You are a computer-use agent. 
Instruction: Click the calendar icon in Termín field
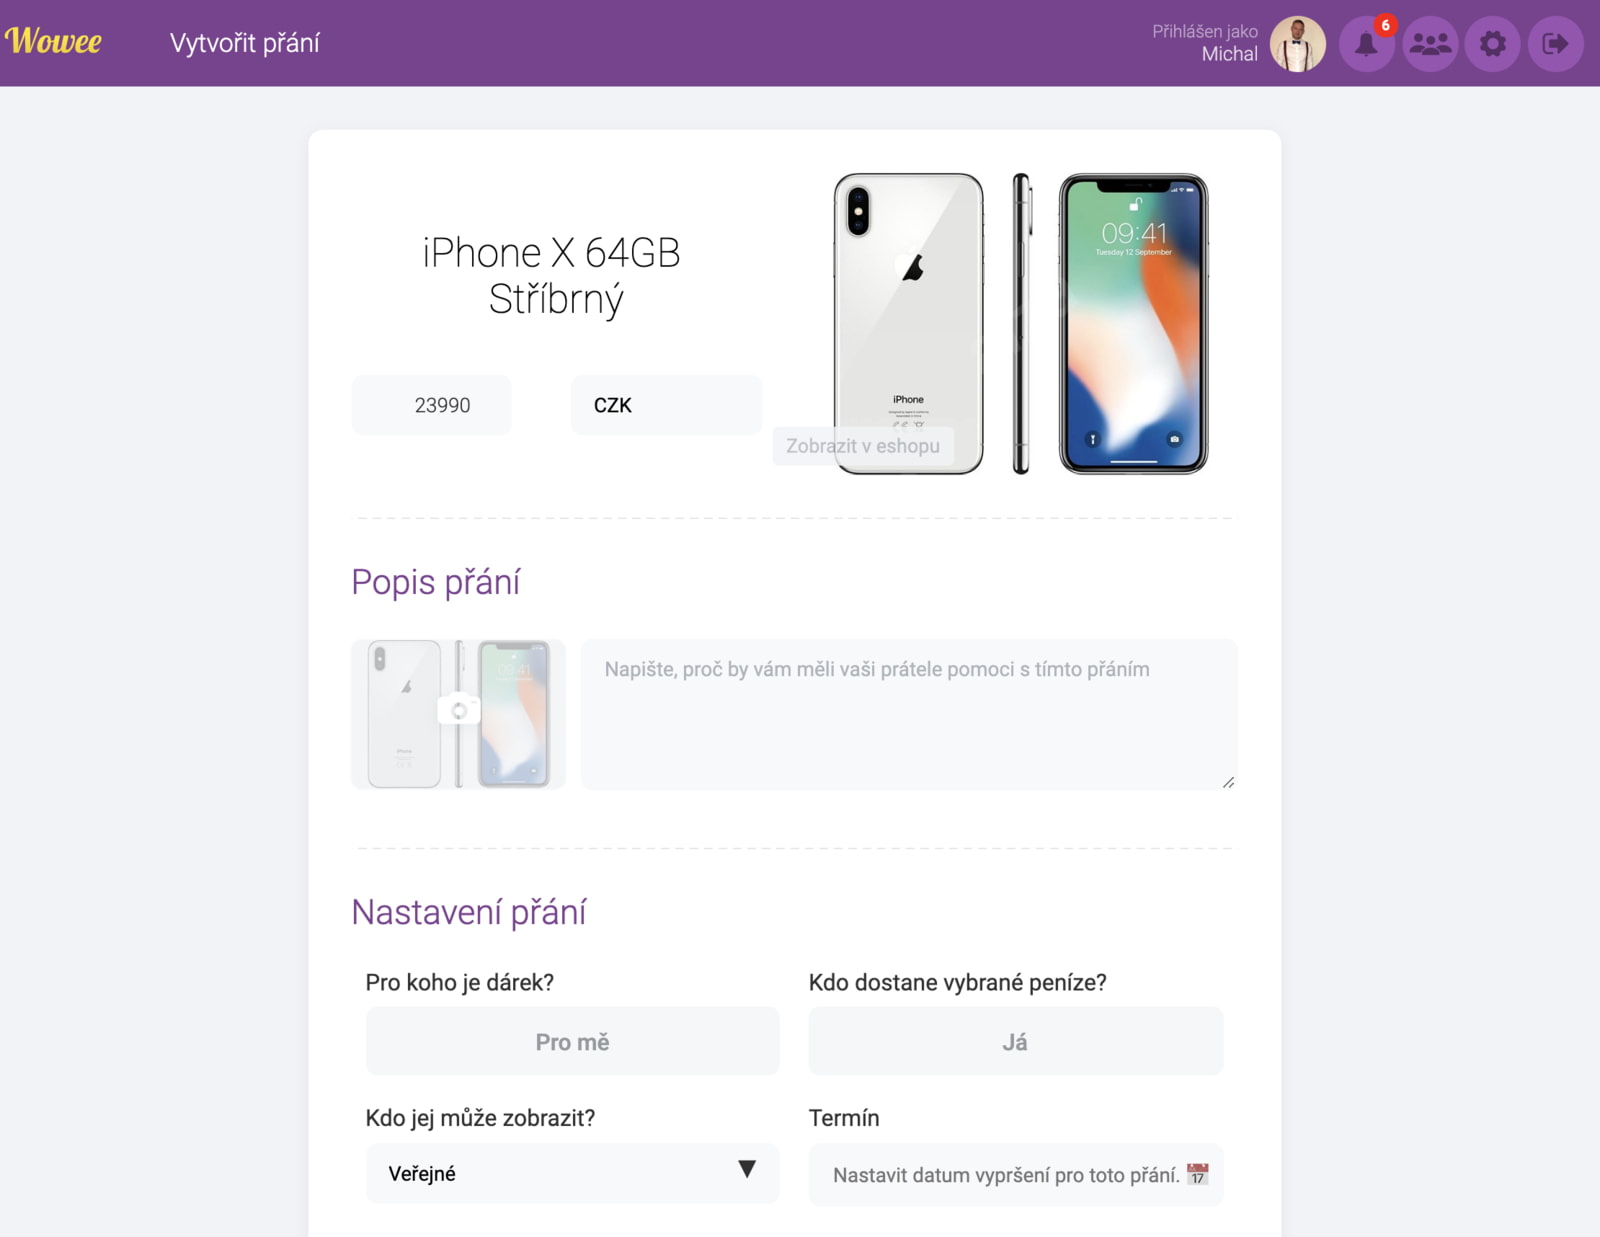1197,1174
